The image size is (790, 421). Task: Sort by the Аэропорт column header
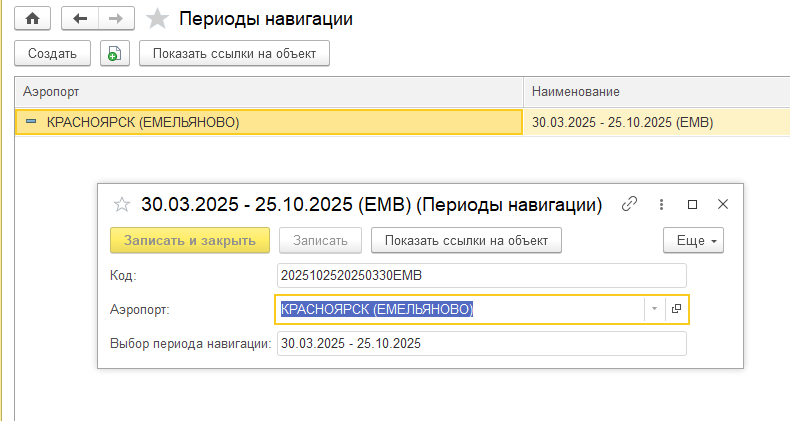[x=269, y=92]
